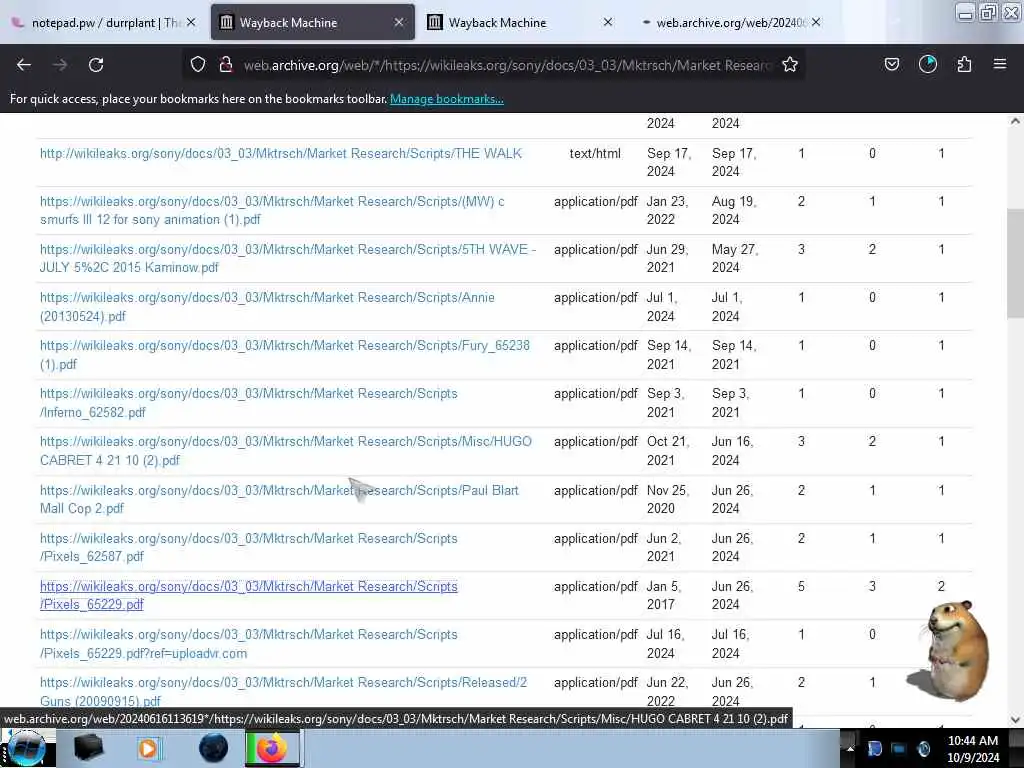Click the Jun 22, 2022 date cell
The height and width of the screenshot is (768, 1024).
(669, 691)
